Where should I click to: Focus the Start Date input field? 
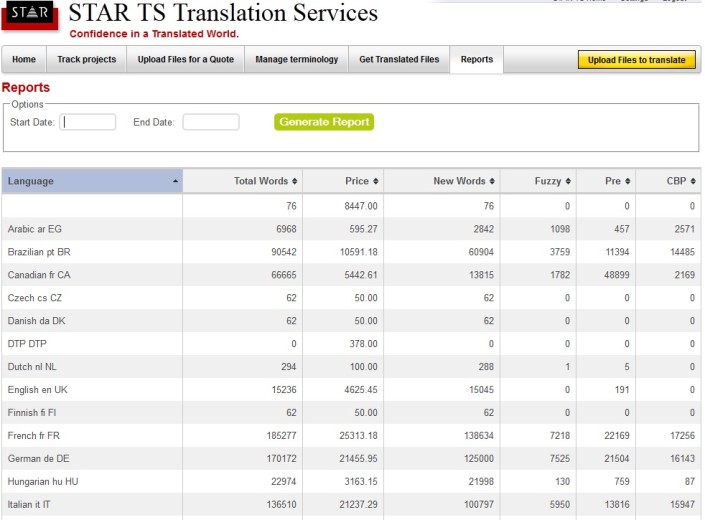[x=88, y=122]
